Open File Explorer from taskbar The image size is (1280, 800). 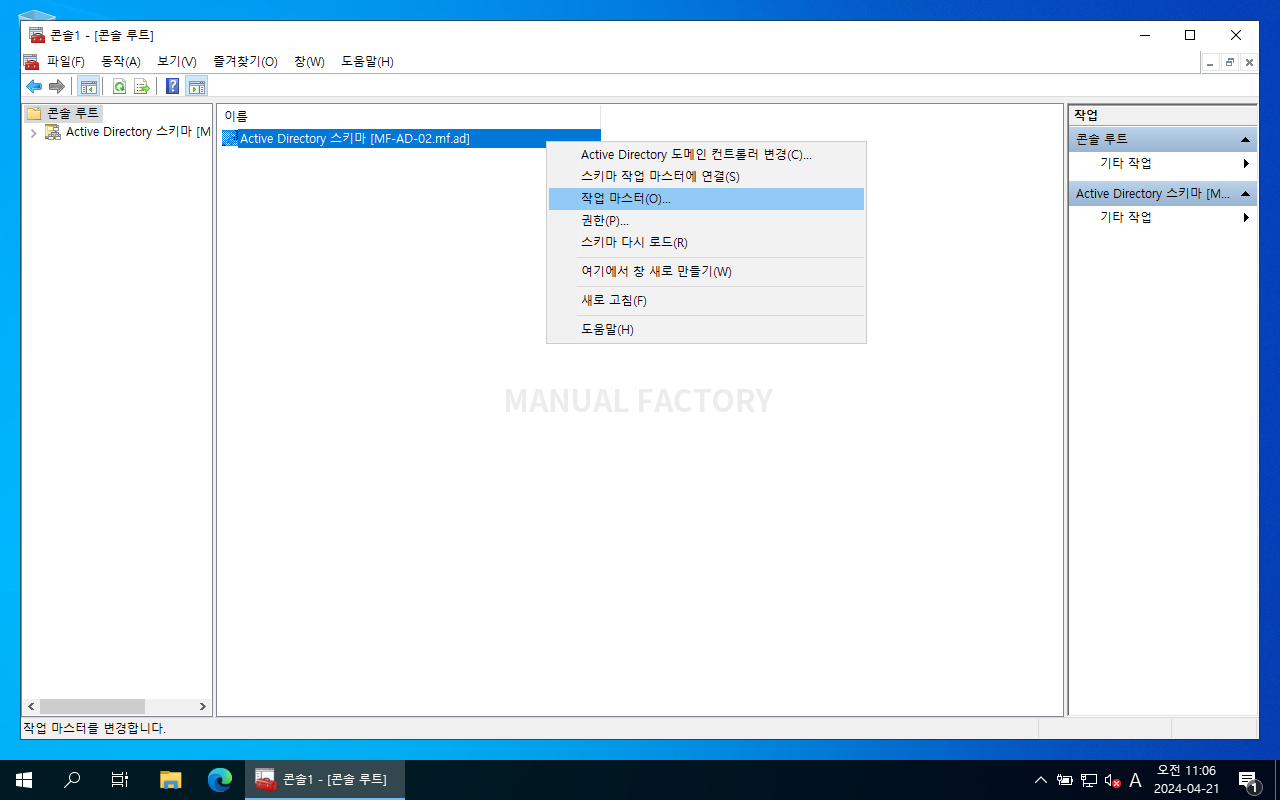click(x=171, y=780)
